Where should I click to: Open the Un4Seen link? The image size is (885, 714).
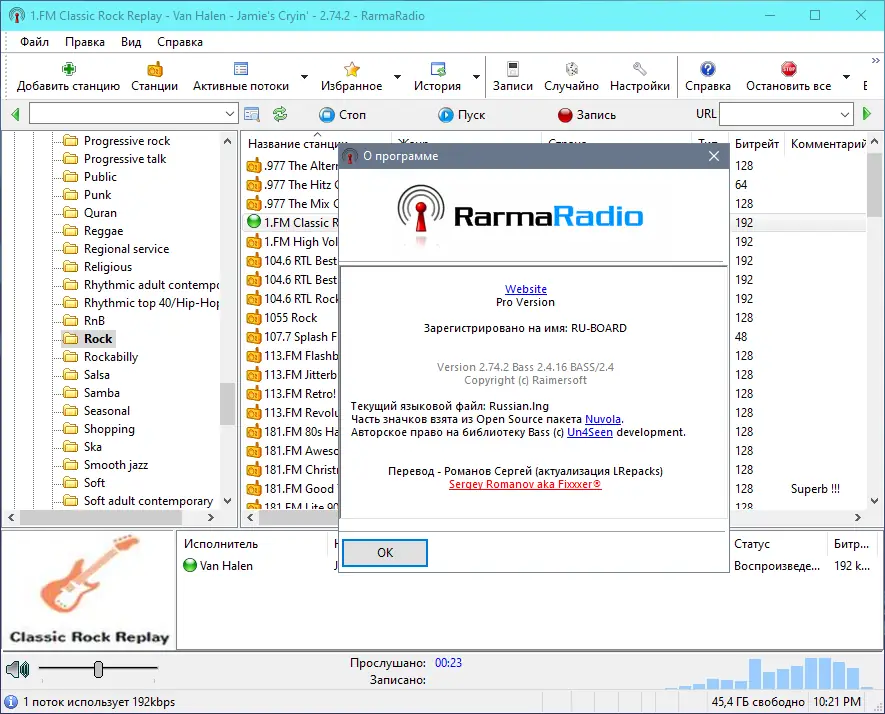click(590, 432)
